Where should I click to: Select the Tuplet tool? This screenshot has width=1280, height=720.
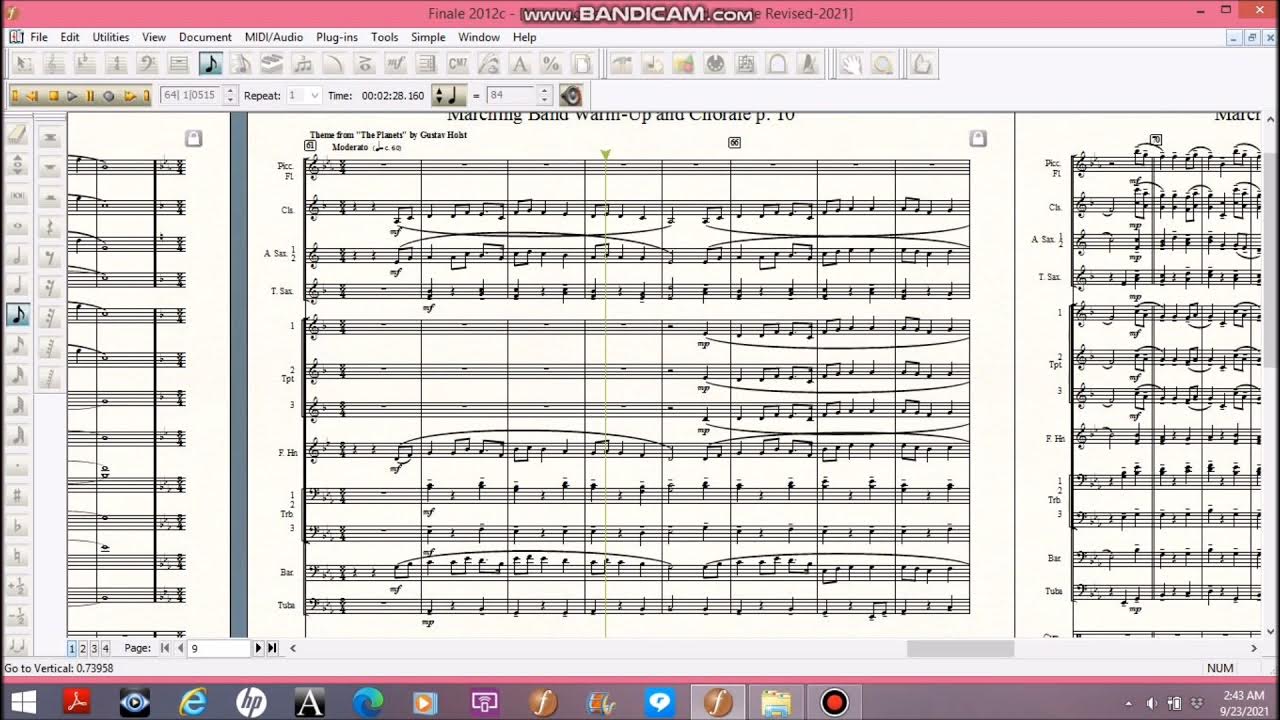(302, 64)
